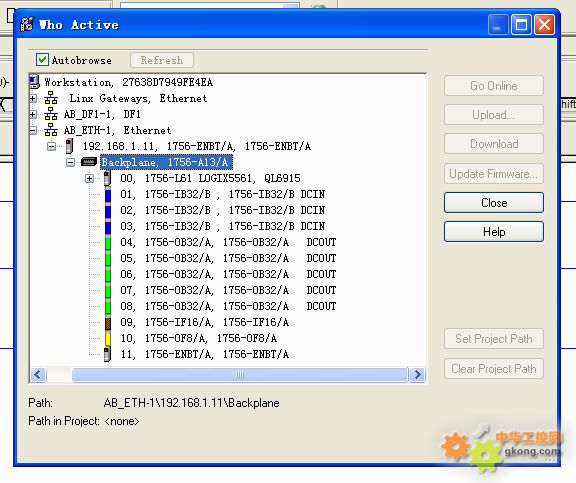
Task: Expand the Linx Gateways, Ethernet node
Action: tap(33, 98)
